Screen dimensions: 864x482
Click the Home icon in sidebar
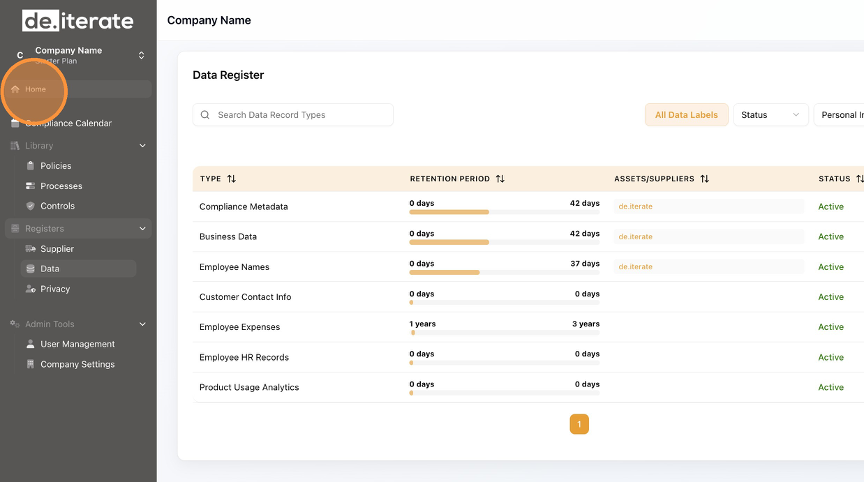click(15, 89)
